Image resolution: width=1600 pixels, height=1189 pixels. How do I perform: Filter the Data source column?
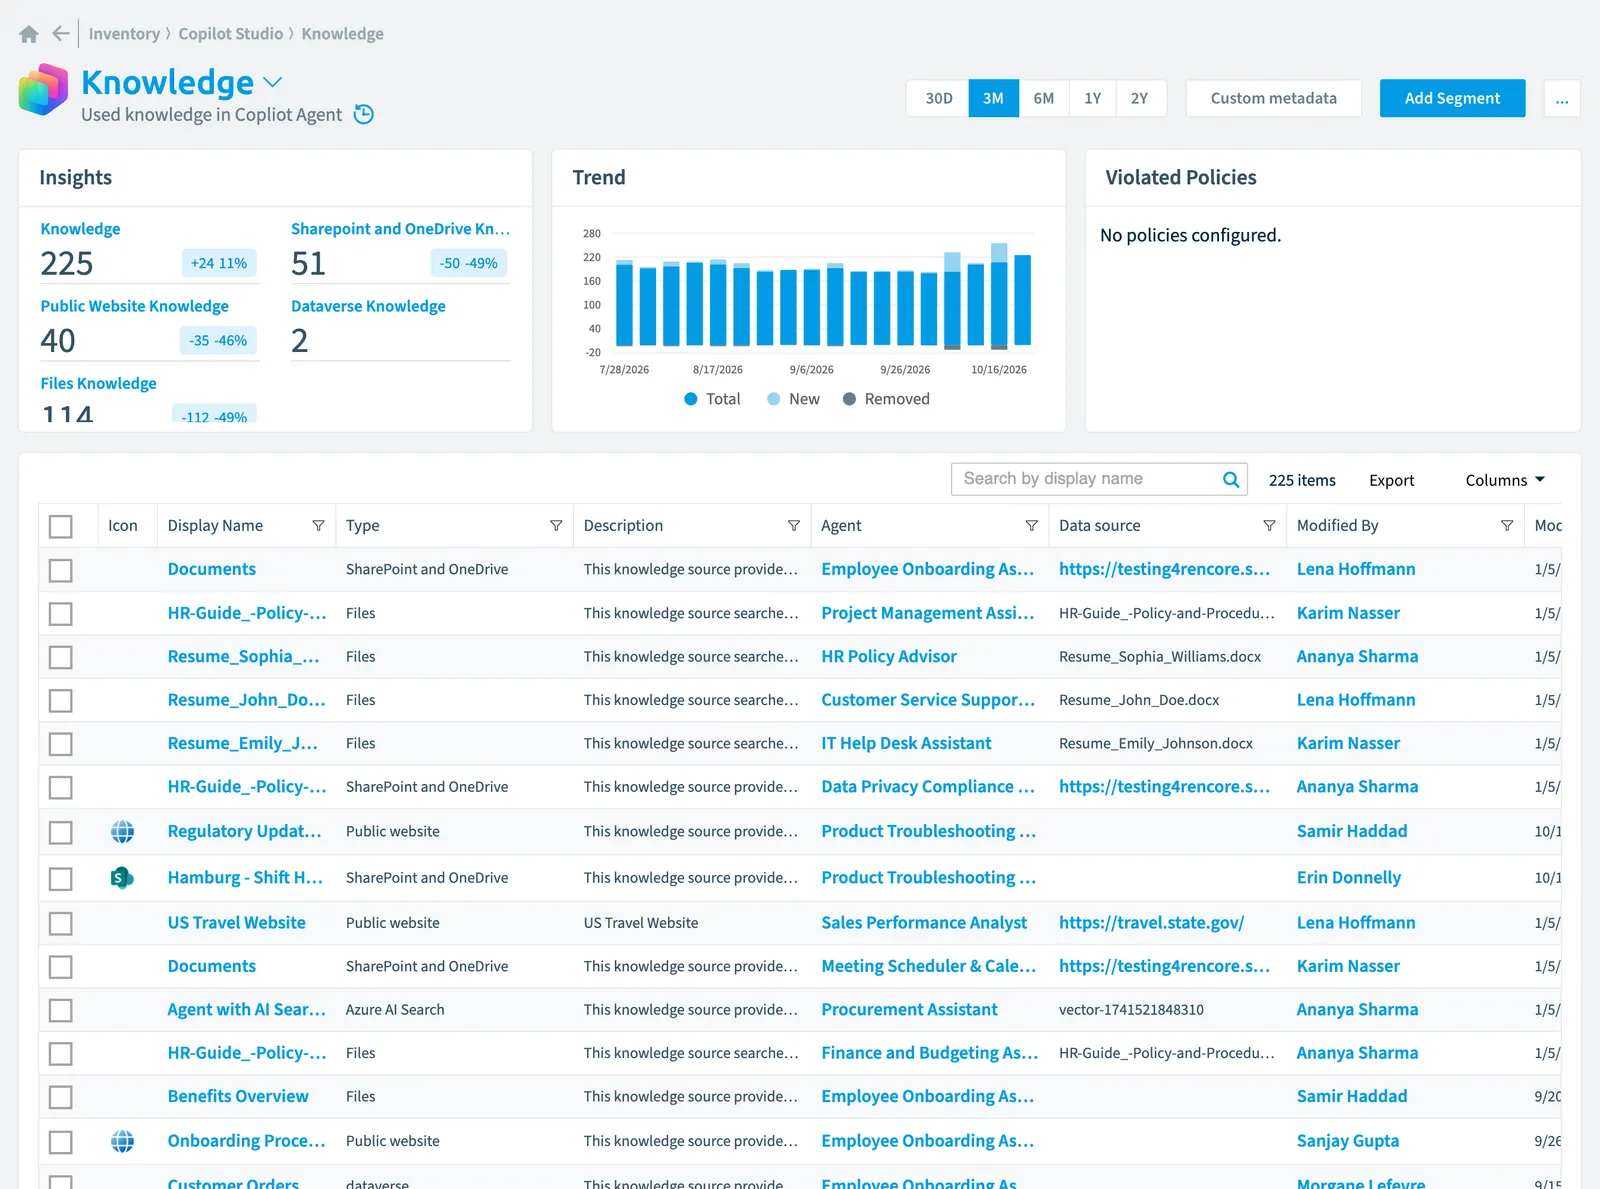pos(1269,526)
